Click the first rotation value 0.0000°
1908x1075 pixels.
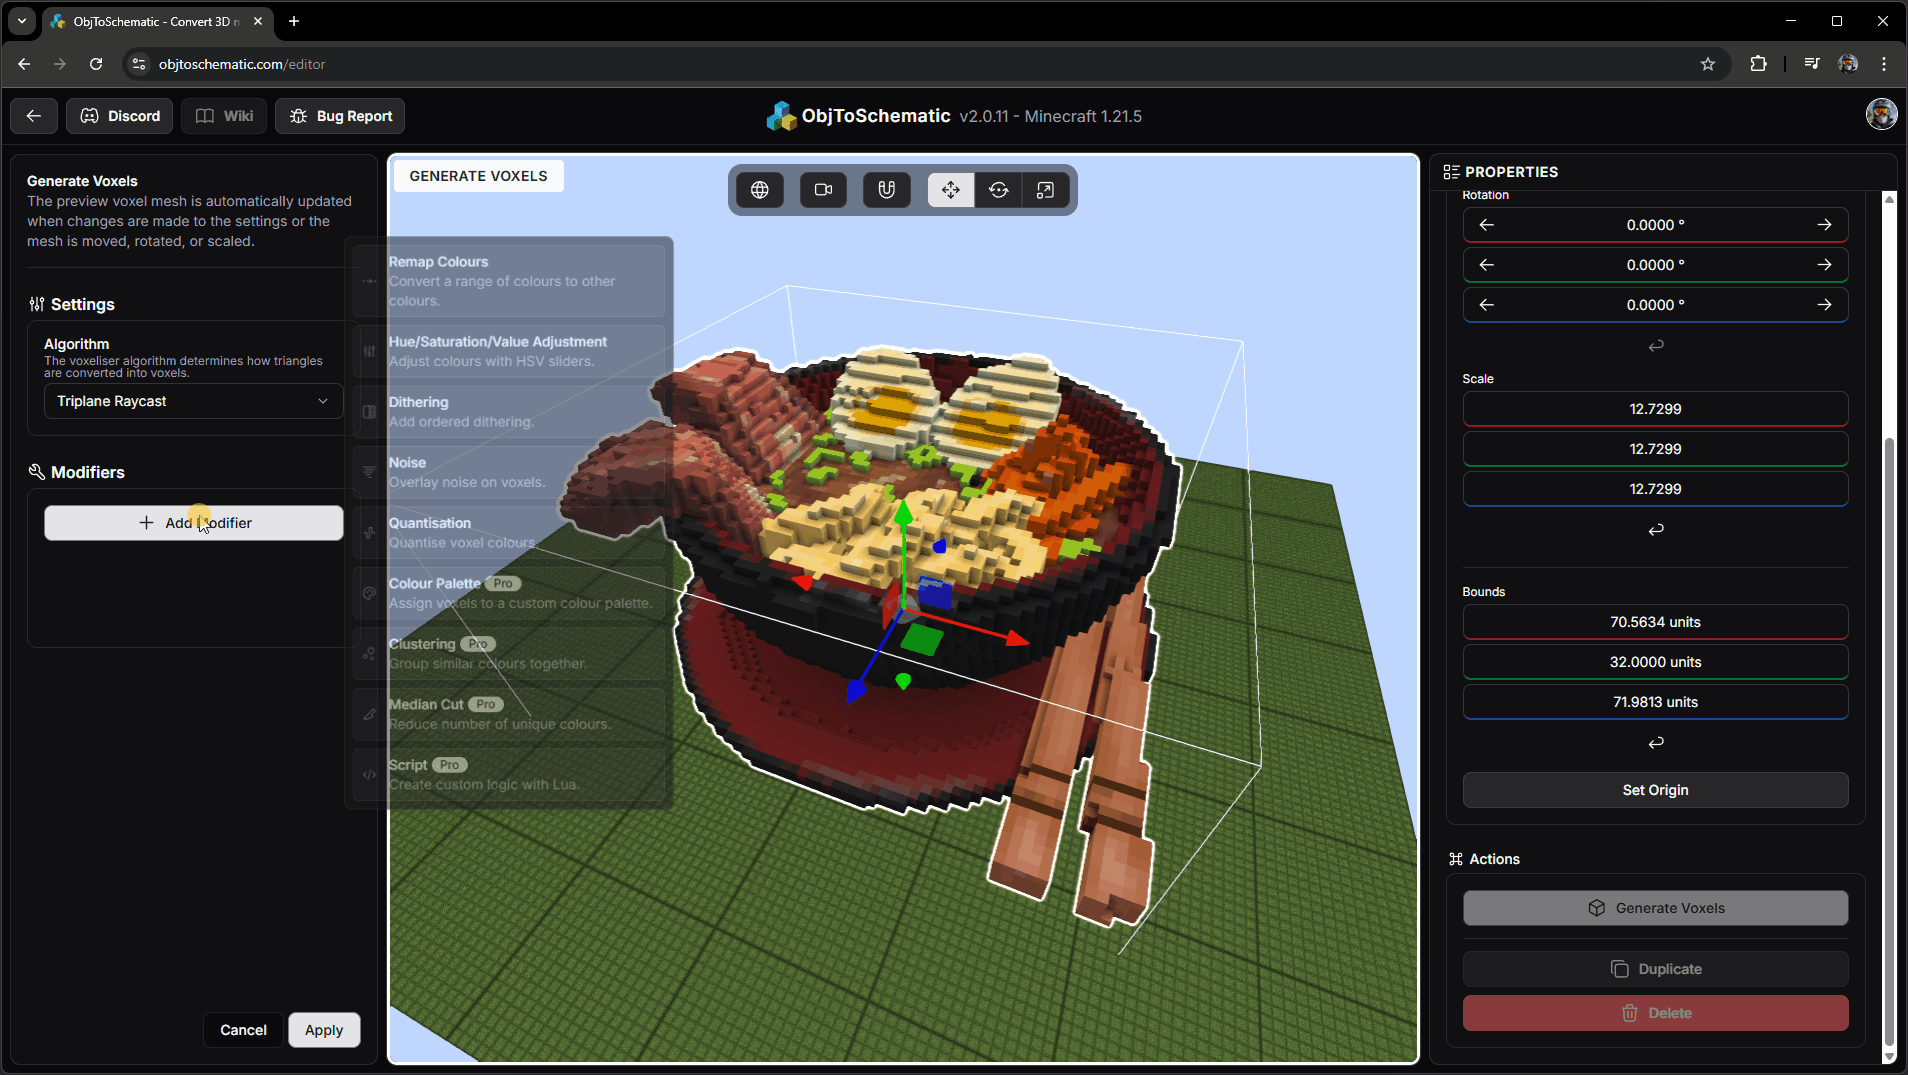point(1655,225)
